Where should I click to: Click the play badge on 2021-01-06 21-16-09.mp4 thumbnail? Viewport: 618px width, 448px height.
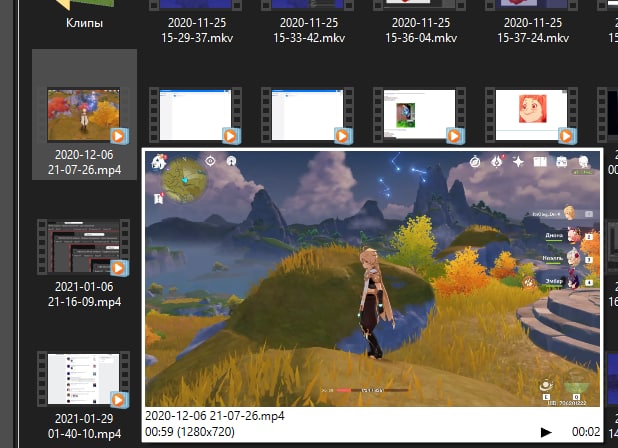coord(119,268)
